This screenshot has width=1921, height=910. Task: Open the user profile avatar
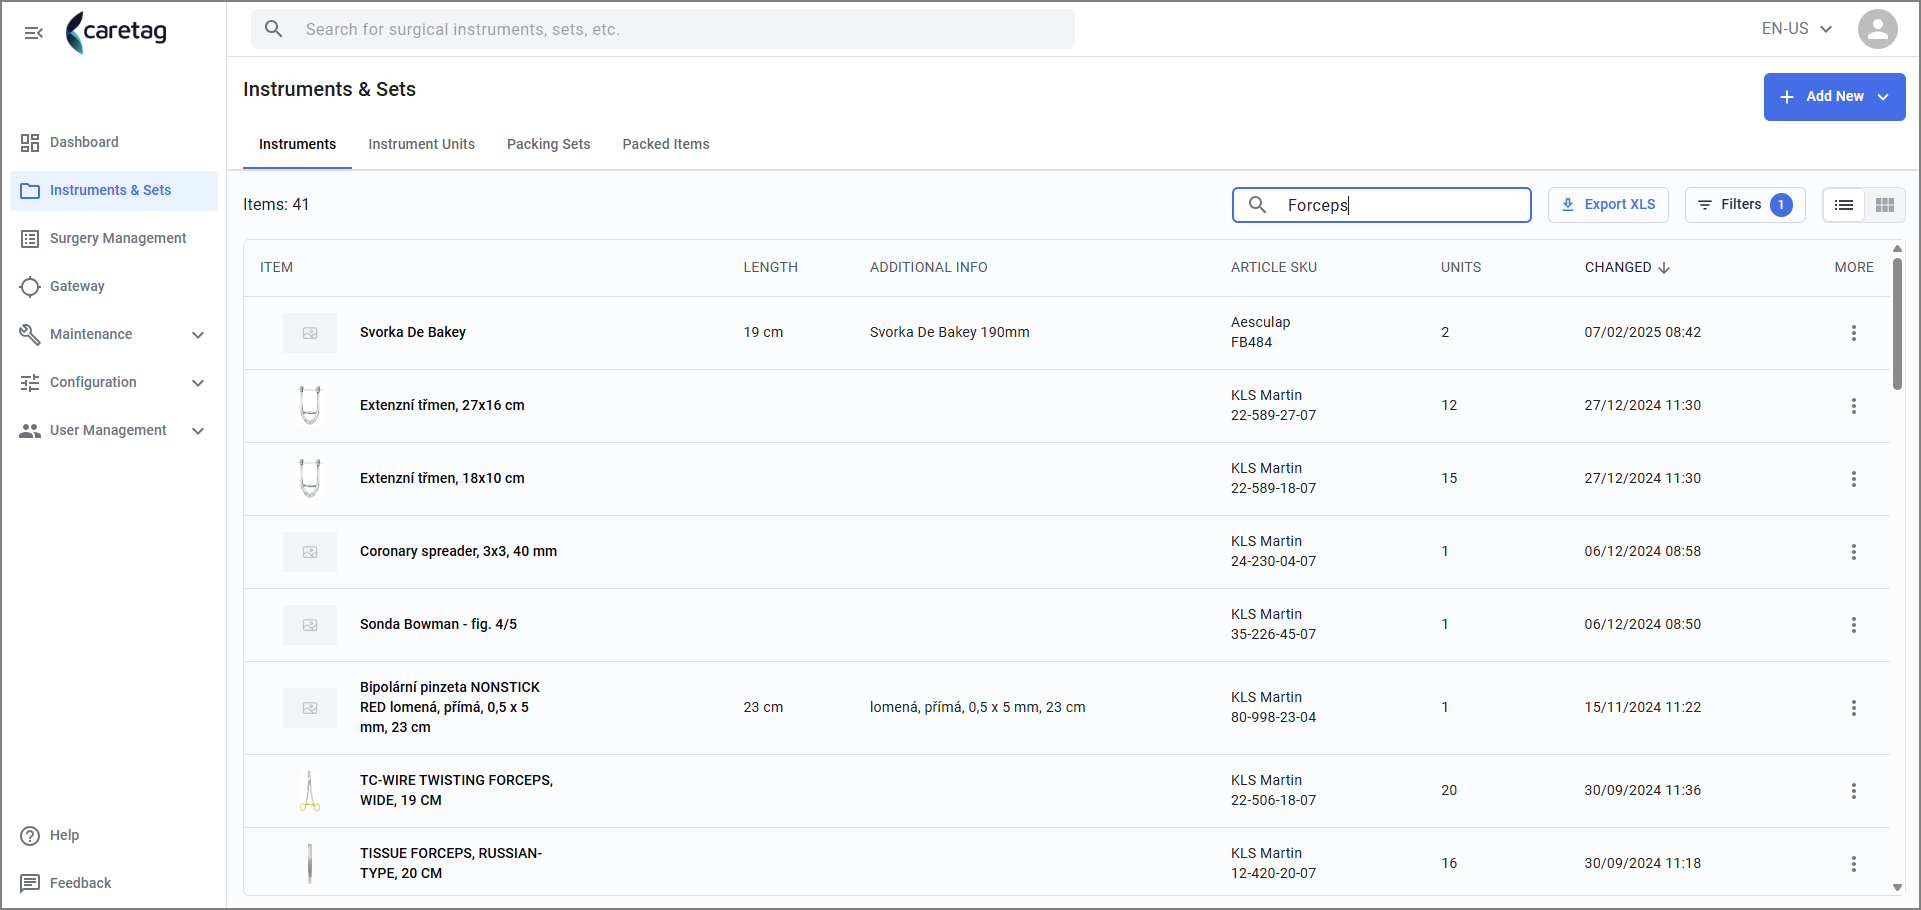pyautogui.click(x=1877, y=29)
